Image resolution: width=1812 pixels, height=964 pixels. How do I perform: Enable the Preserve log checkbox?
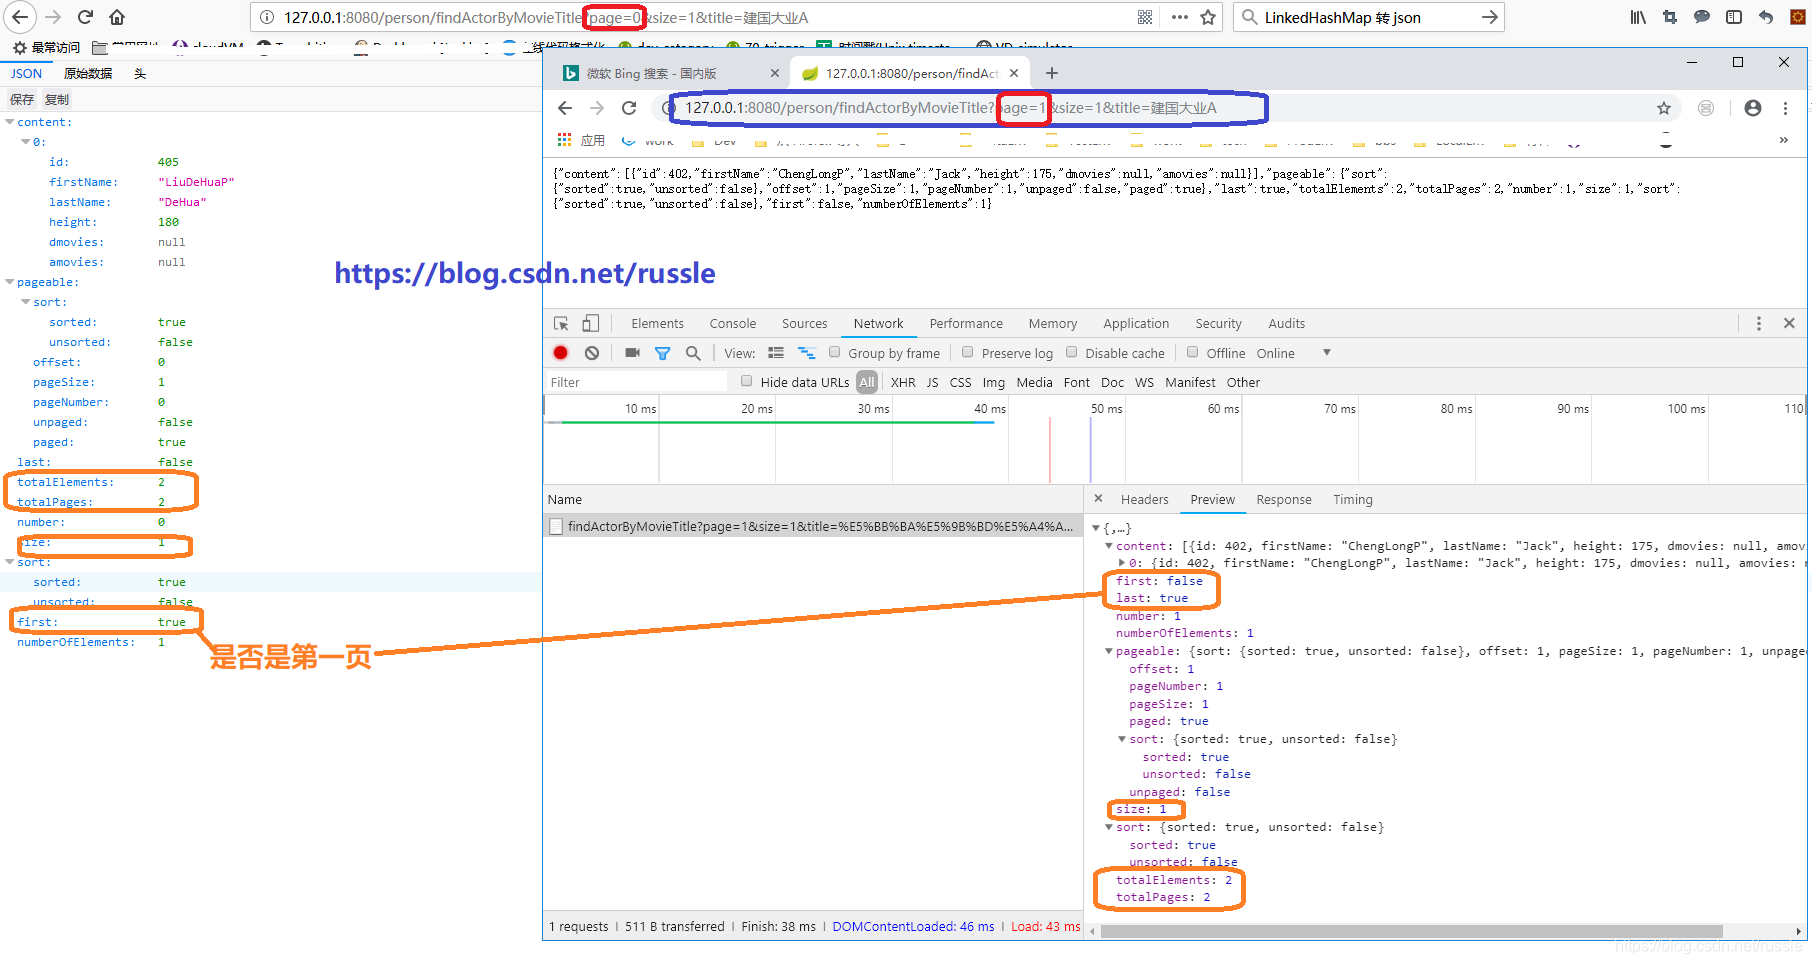(x=967, y=352)
